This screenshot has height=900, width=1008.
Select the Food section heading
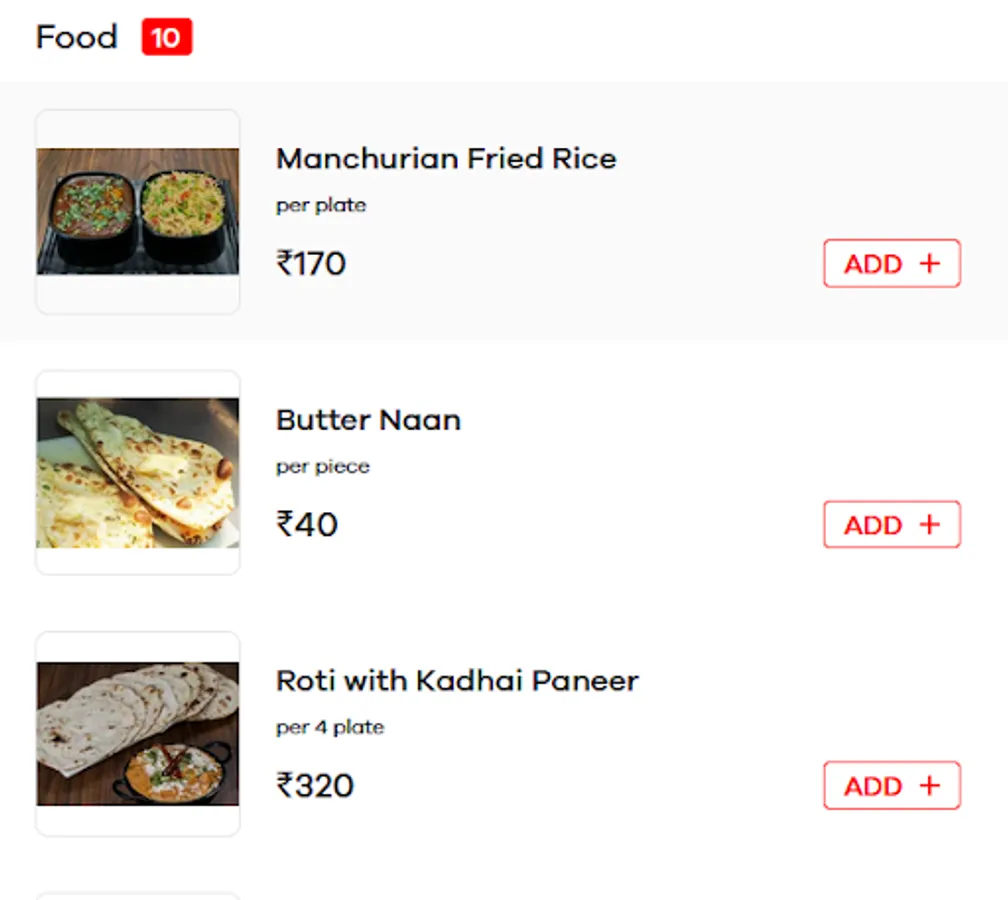tap(76, 38)
